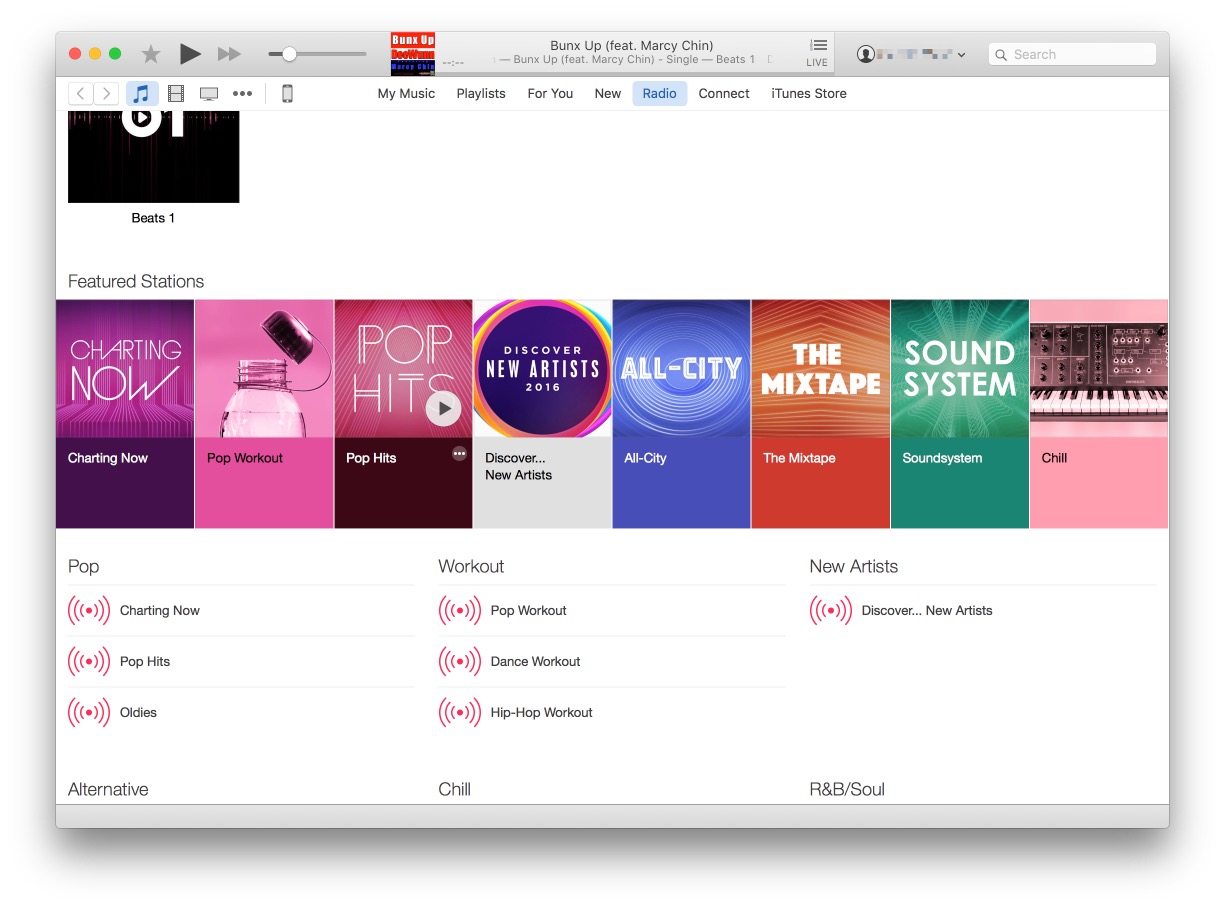Adjust the volume slider knob
Viewport: 1225px width, 908px height.
click(289, 54)
